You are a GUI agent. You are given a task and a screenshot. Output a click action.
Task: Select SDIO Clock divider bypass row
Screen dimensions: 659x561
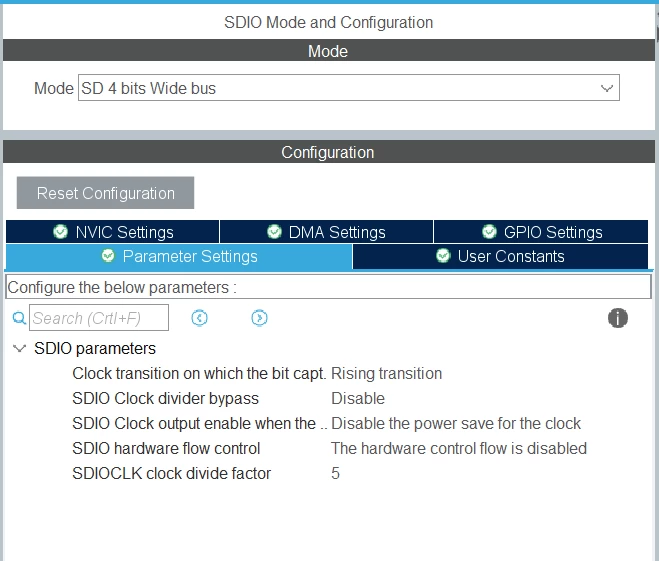pos(166,398)
